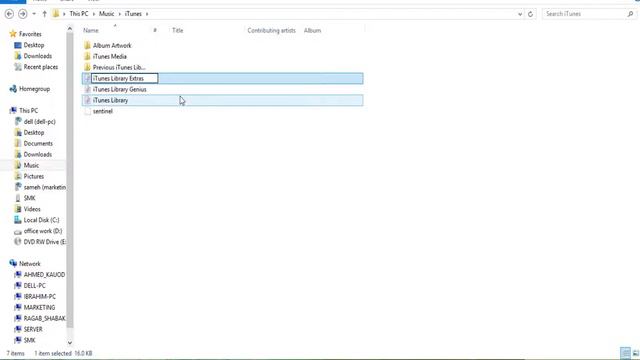Select This PC in the address path
640x360 pixels.
[x=79, y=14]
